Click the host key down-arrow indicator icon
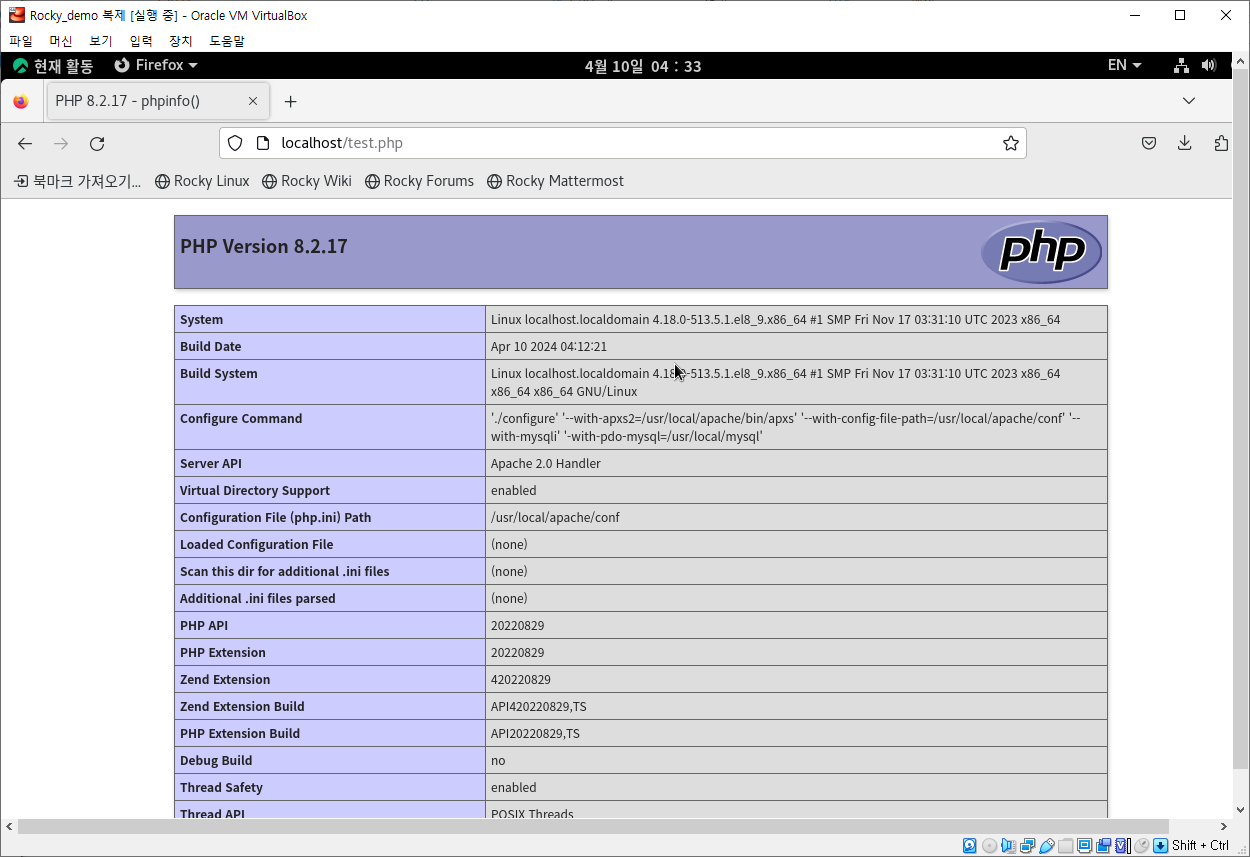 (x=1160, y=846)
